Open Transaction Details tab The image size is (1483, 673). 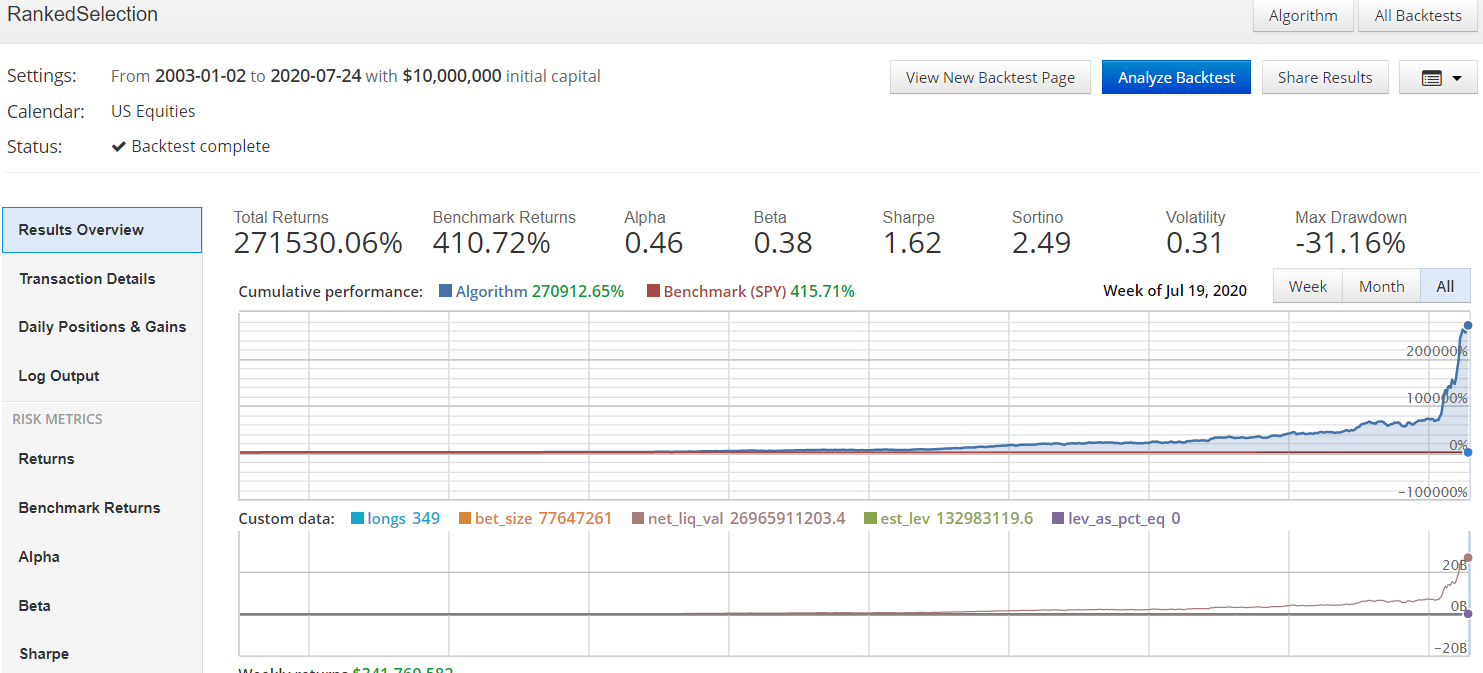coord(87,279)
